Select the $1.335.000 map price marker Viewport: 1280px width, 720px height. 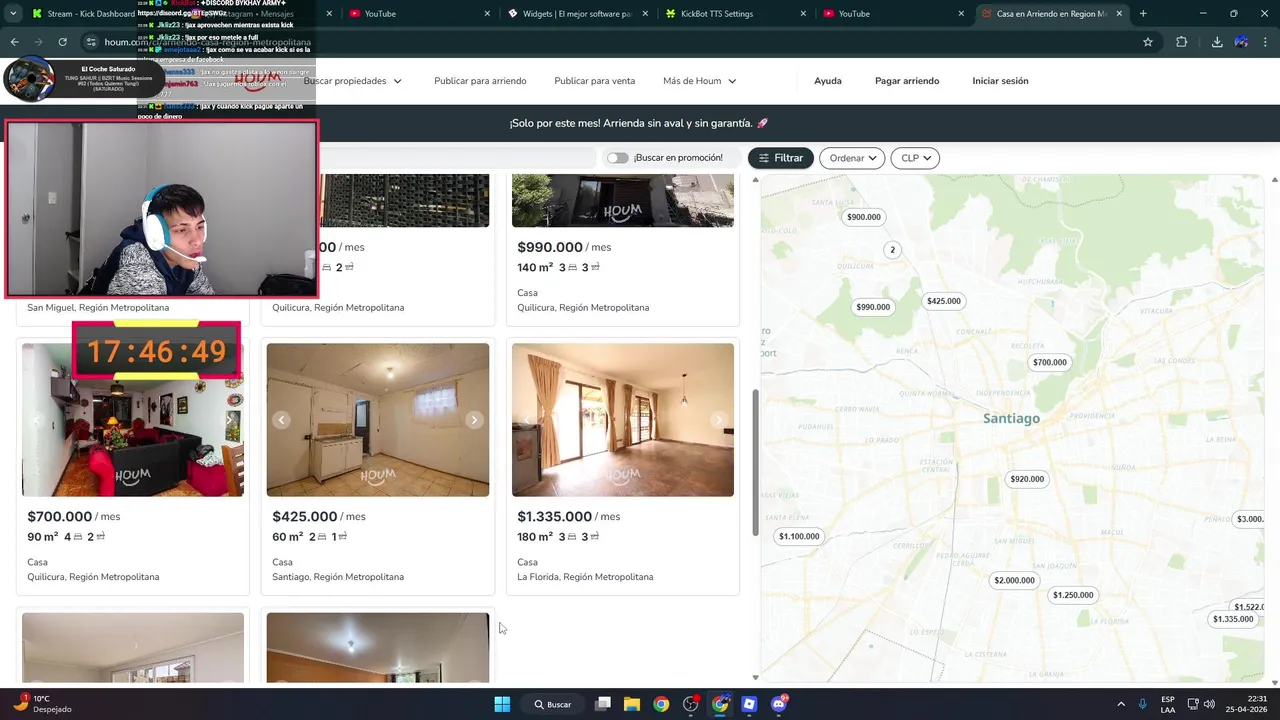[x=1233, y=619]
